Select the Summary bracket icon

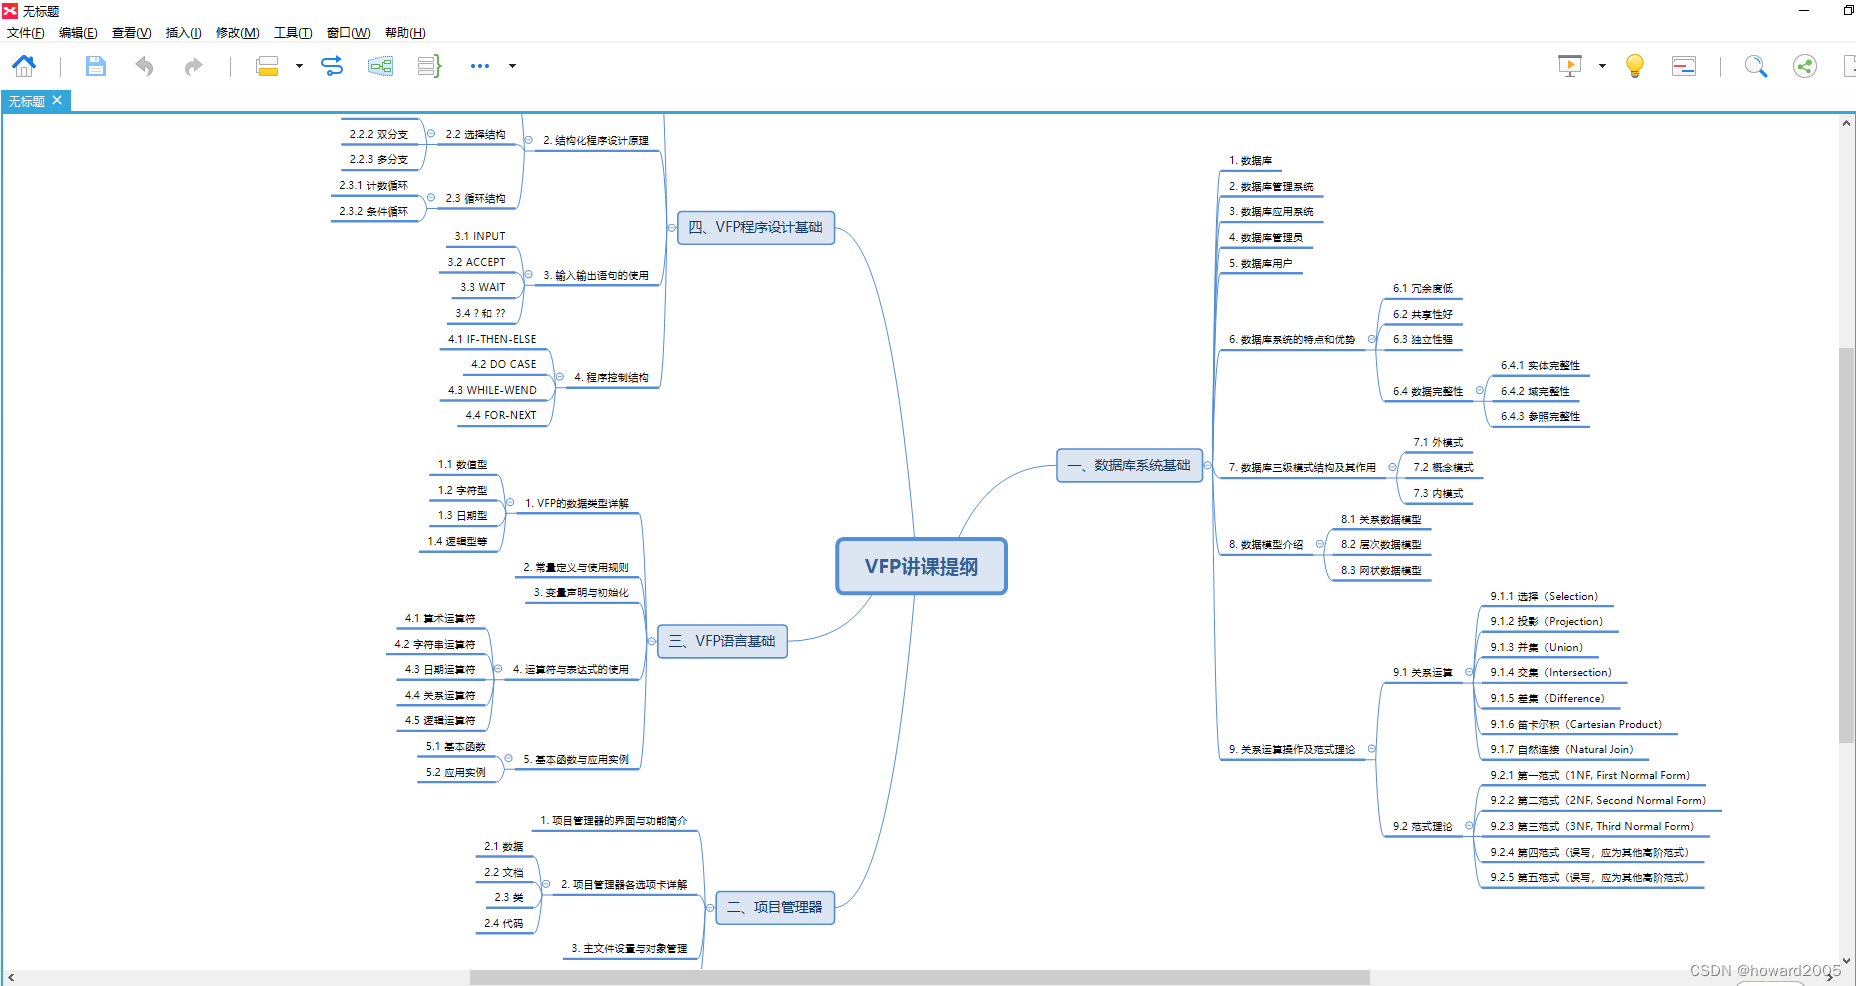pyautogui.click(x=429, y=66)
